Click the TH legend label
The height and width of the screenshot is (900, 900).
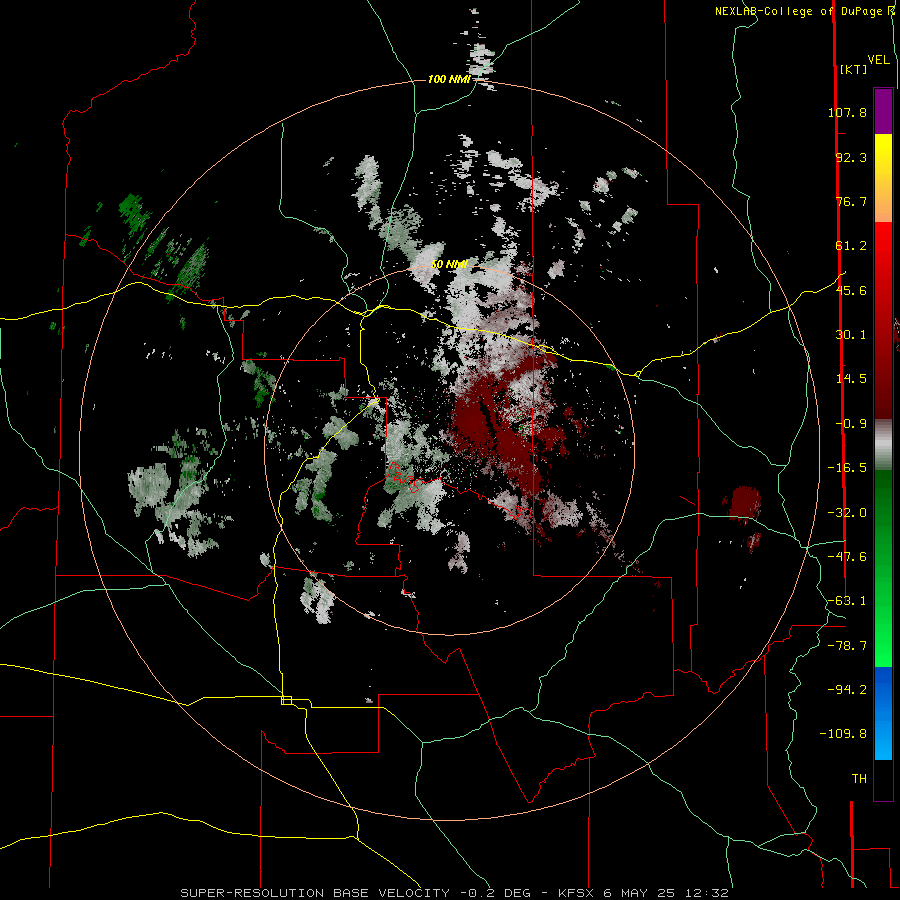pos(859,779)
